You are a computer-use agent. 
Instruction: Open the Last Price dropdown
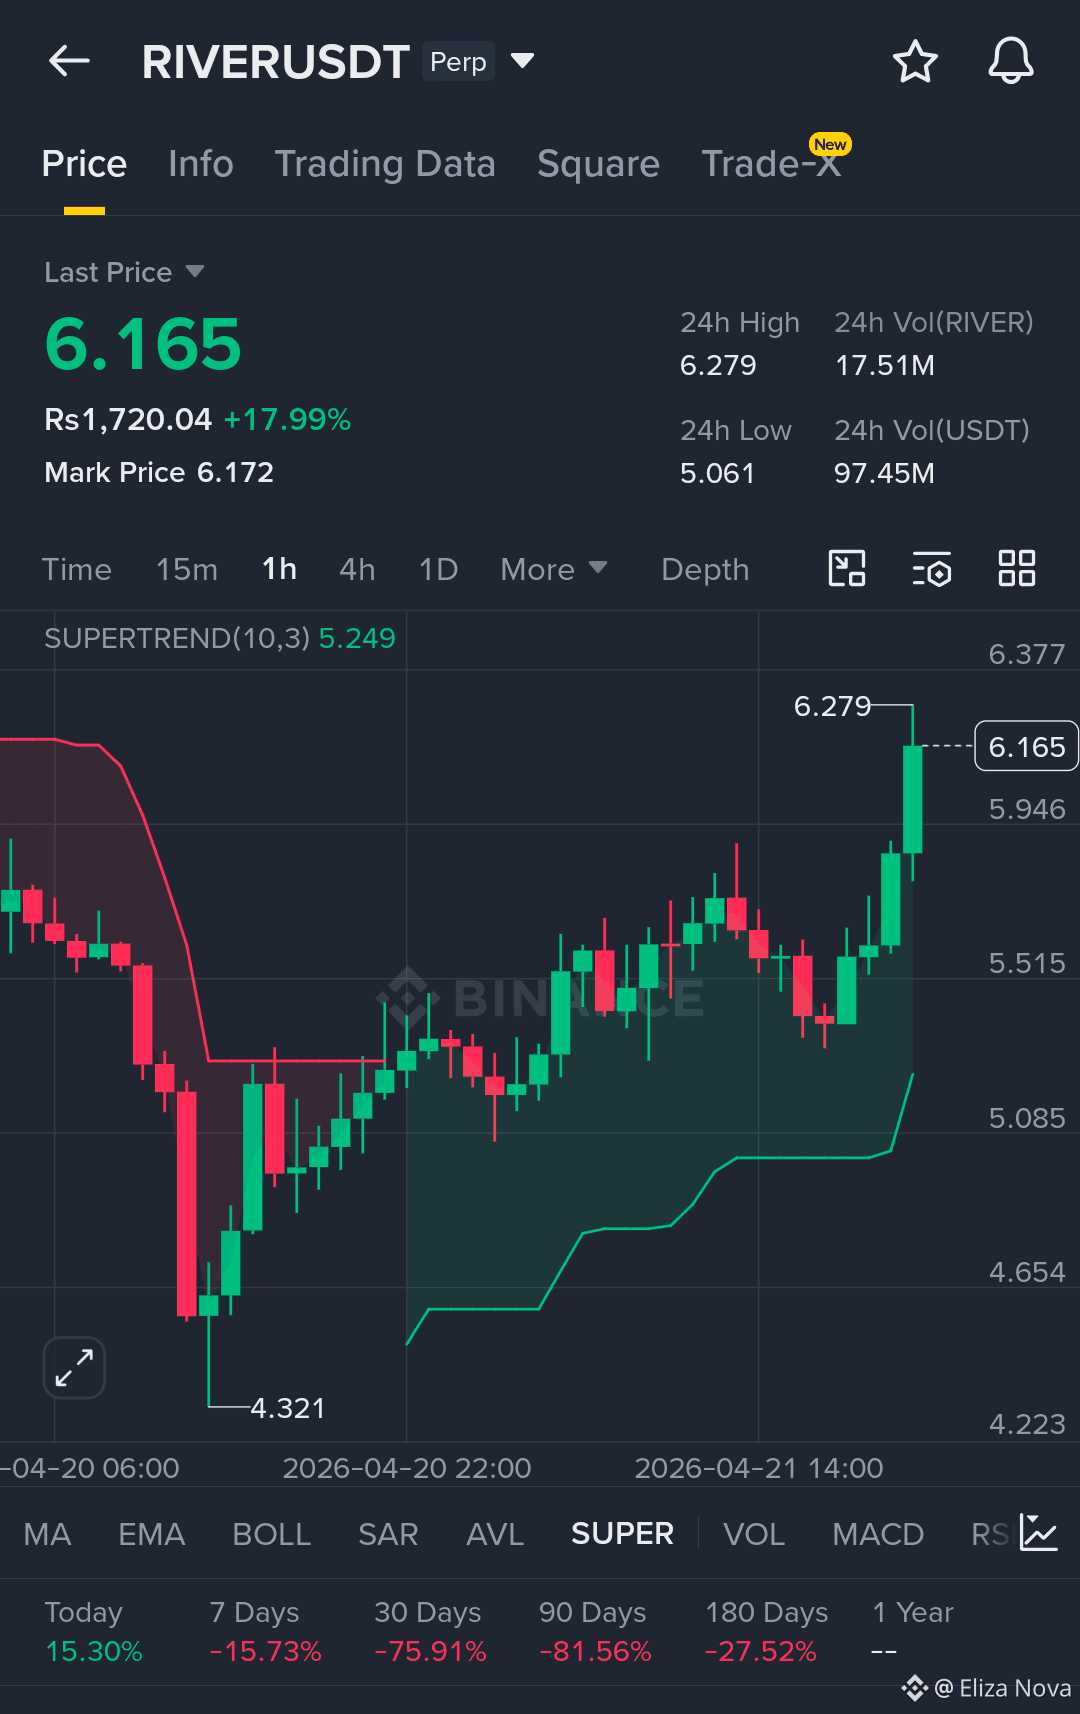(x=124, y=272)
